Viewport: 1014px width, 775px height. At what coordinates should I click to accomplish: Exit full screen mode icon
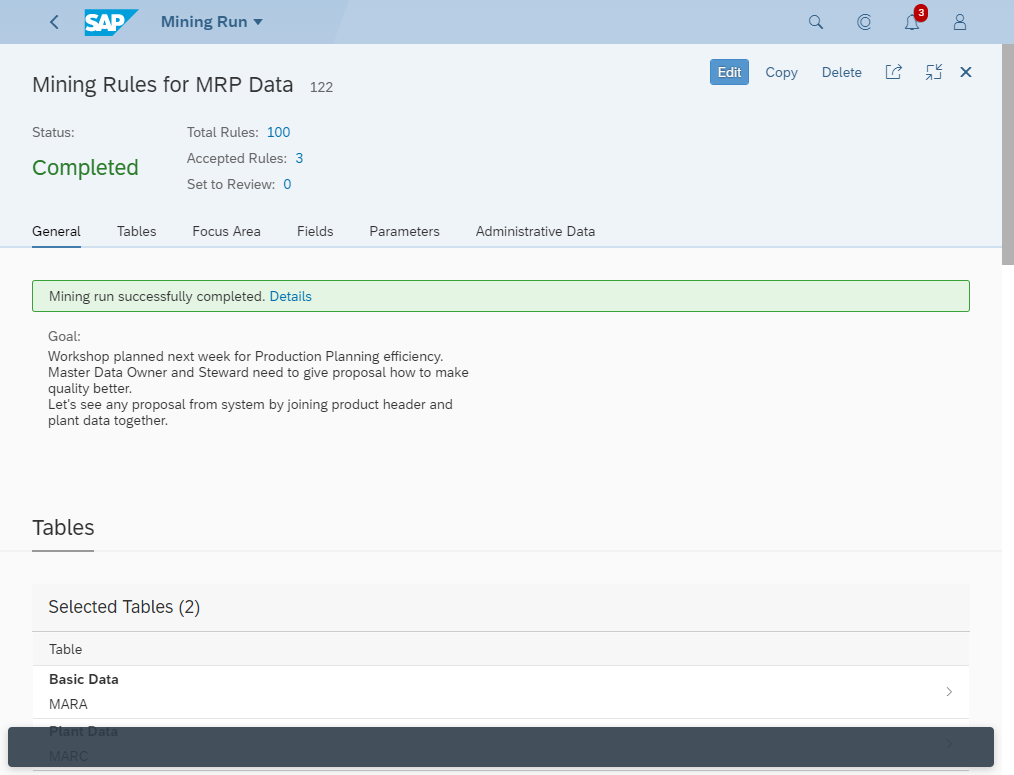click(933, 72)
